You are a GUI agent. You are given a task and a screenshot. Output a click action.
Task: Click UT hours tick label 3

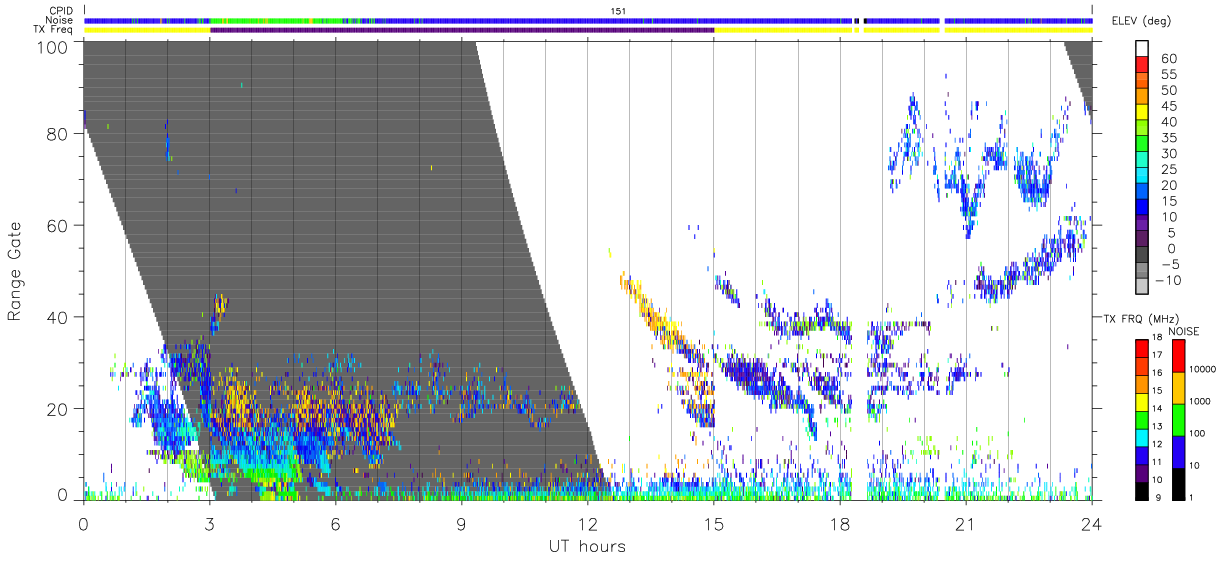pyautogui.click(x=210, y=524)
